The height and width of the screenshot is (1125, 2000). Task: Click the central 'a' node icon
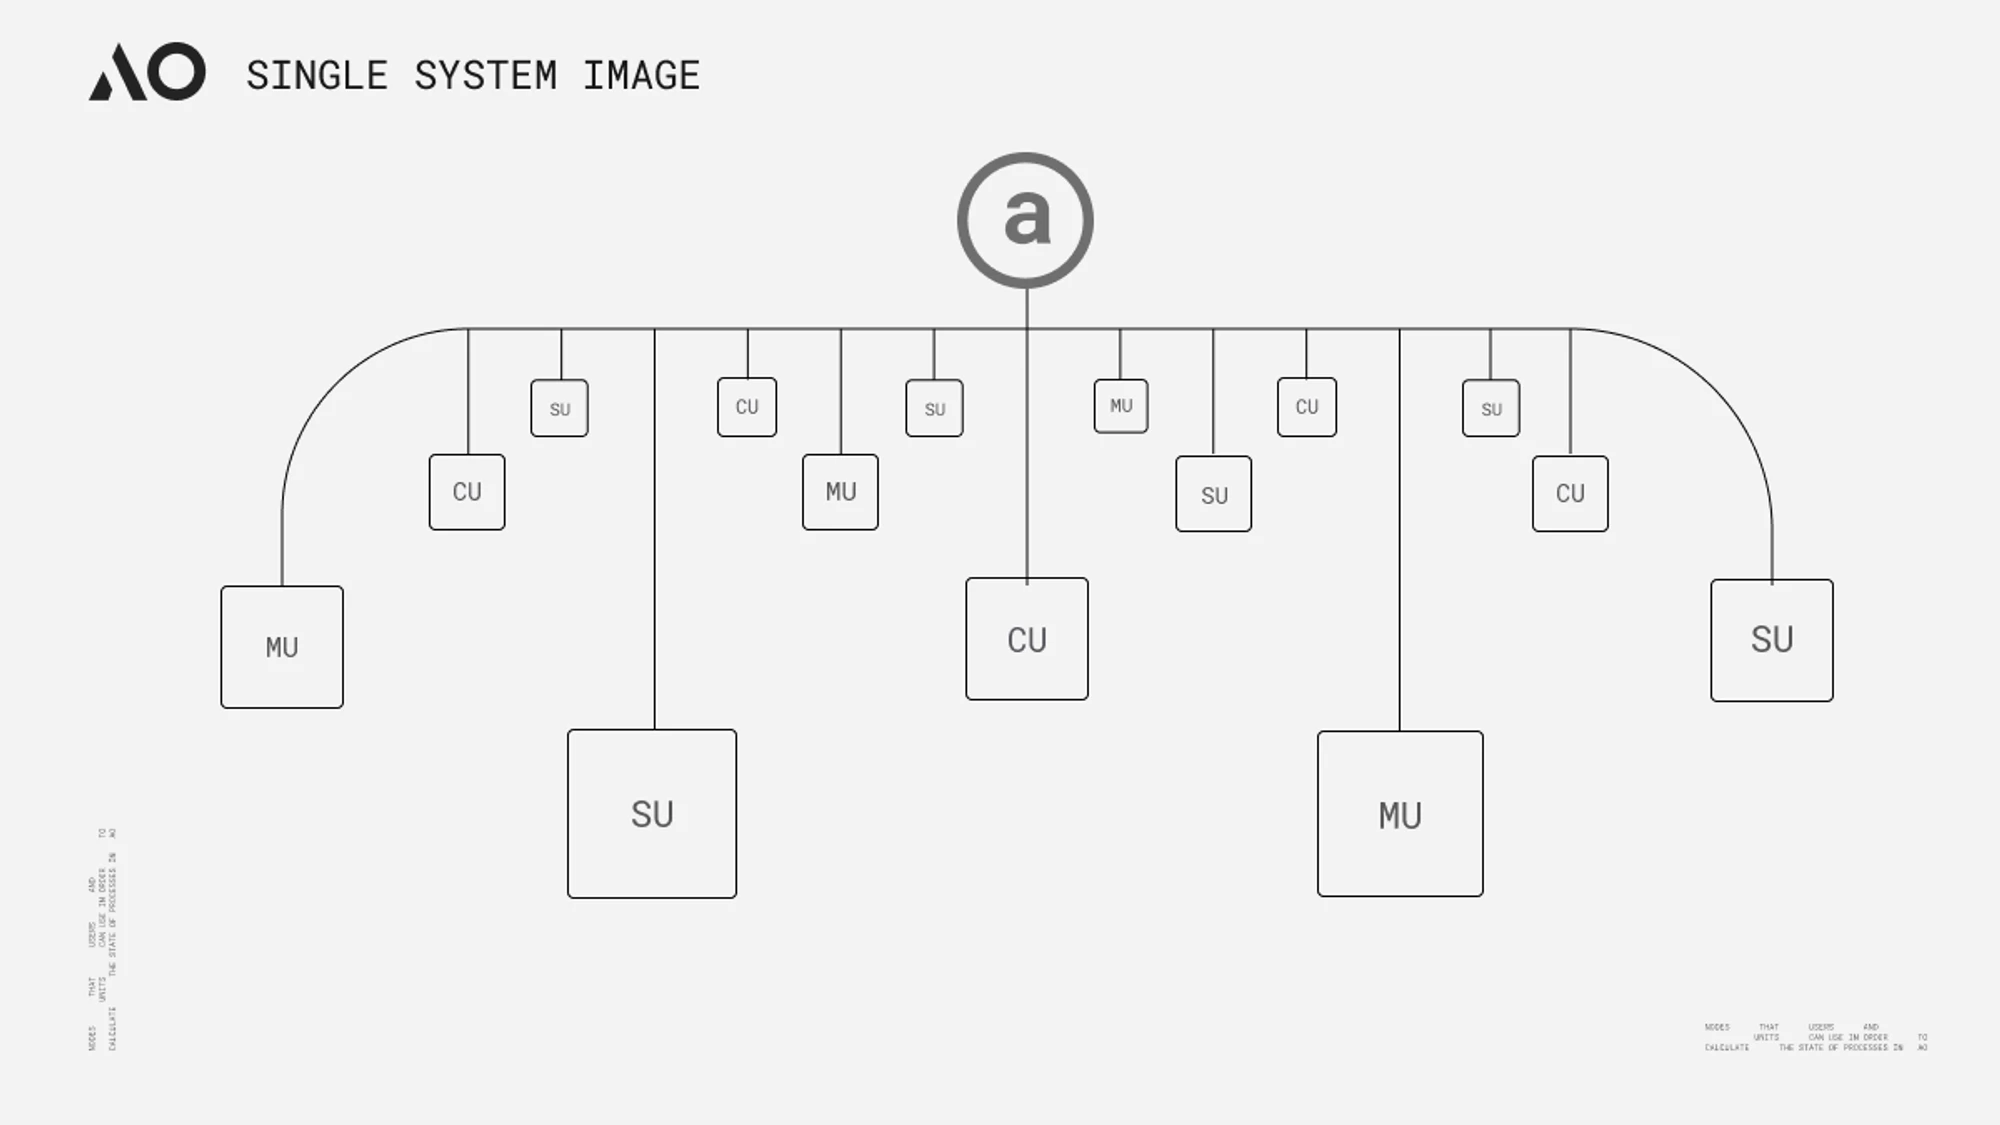tap(1025, 218)
